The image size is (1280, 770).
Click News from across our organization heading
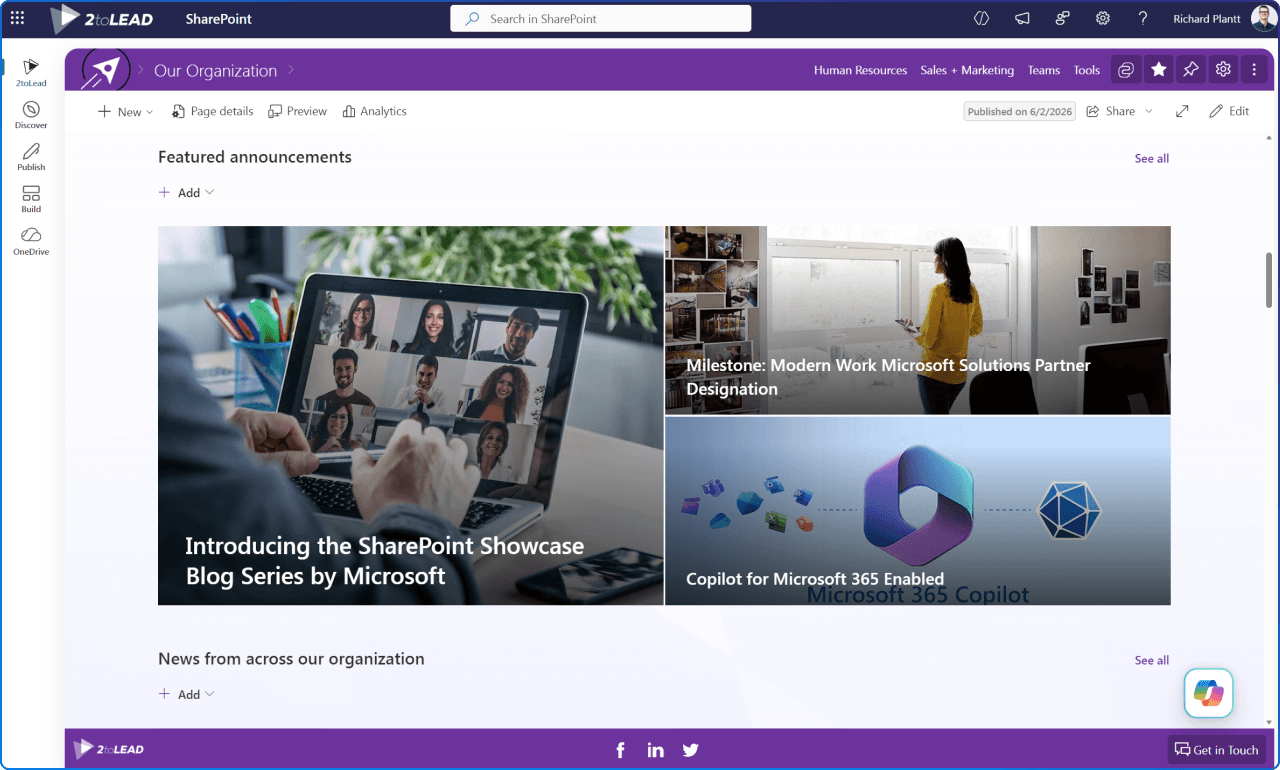(x=291, y=659)
